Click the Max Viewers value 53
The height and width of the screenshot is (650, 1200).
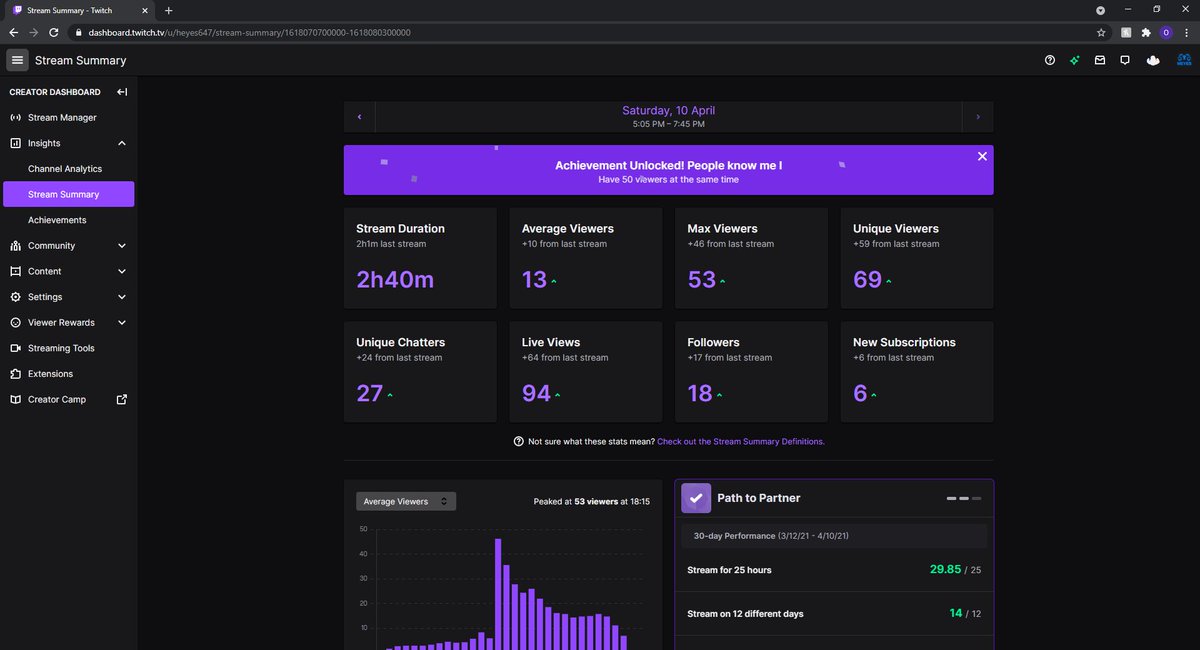pos(702,280)
